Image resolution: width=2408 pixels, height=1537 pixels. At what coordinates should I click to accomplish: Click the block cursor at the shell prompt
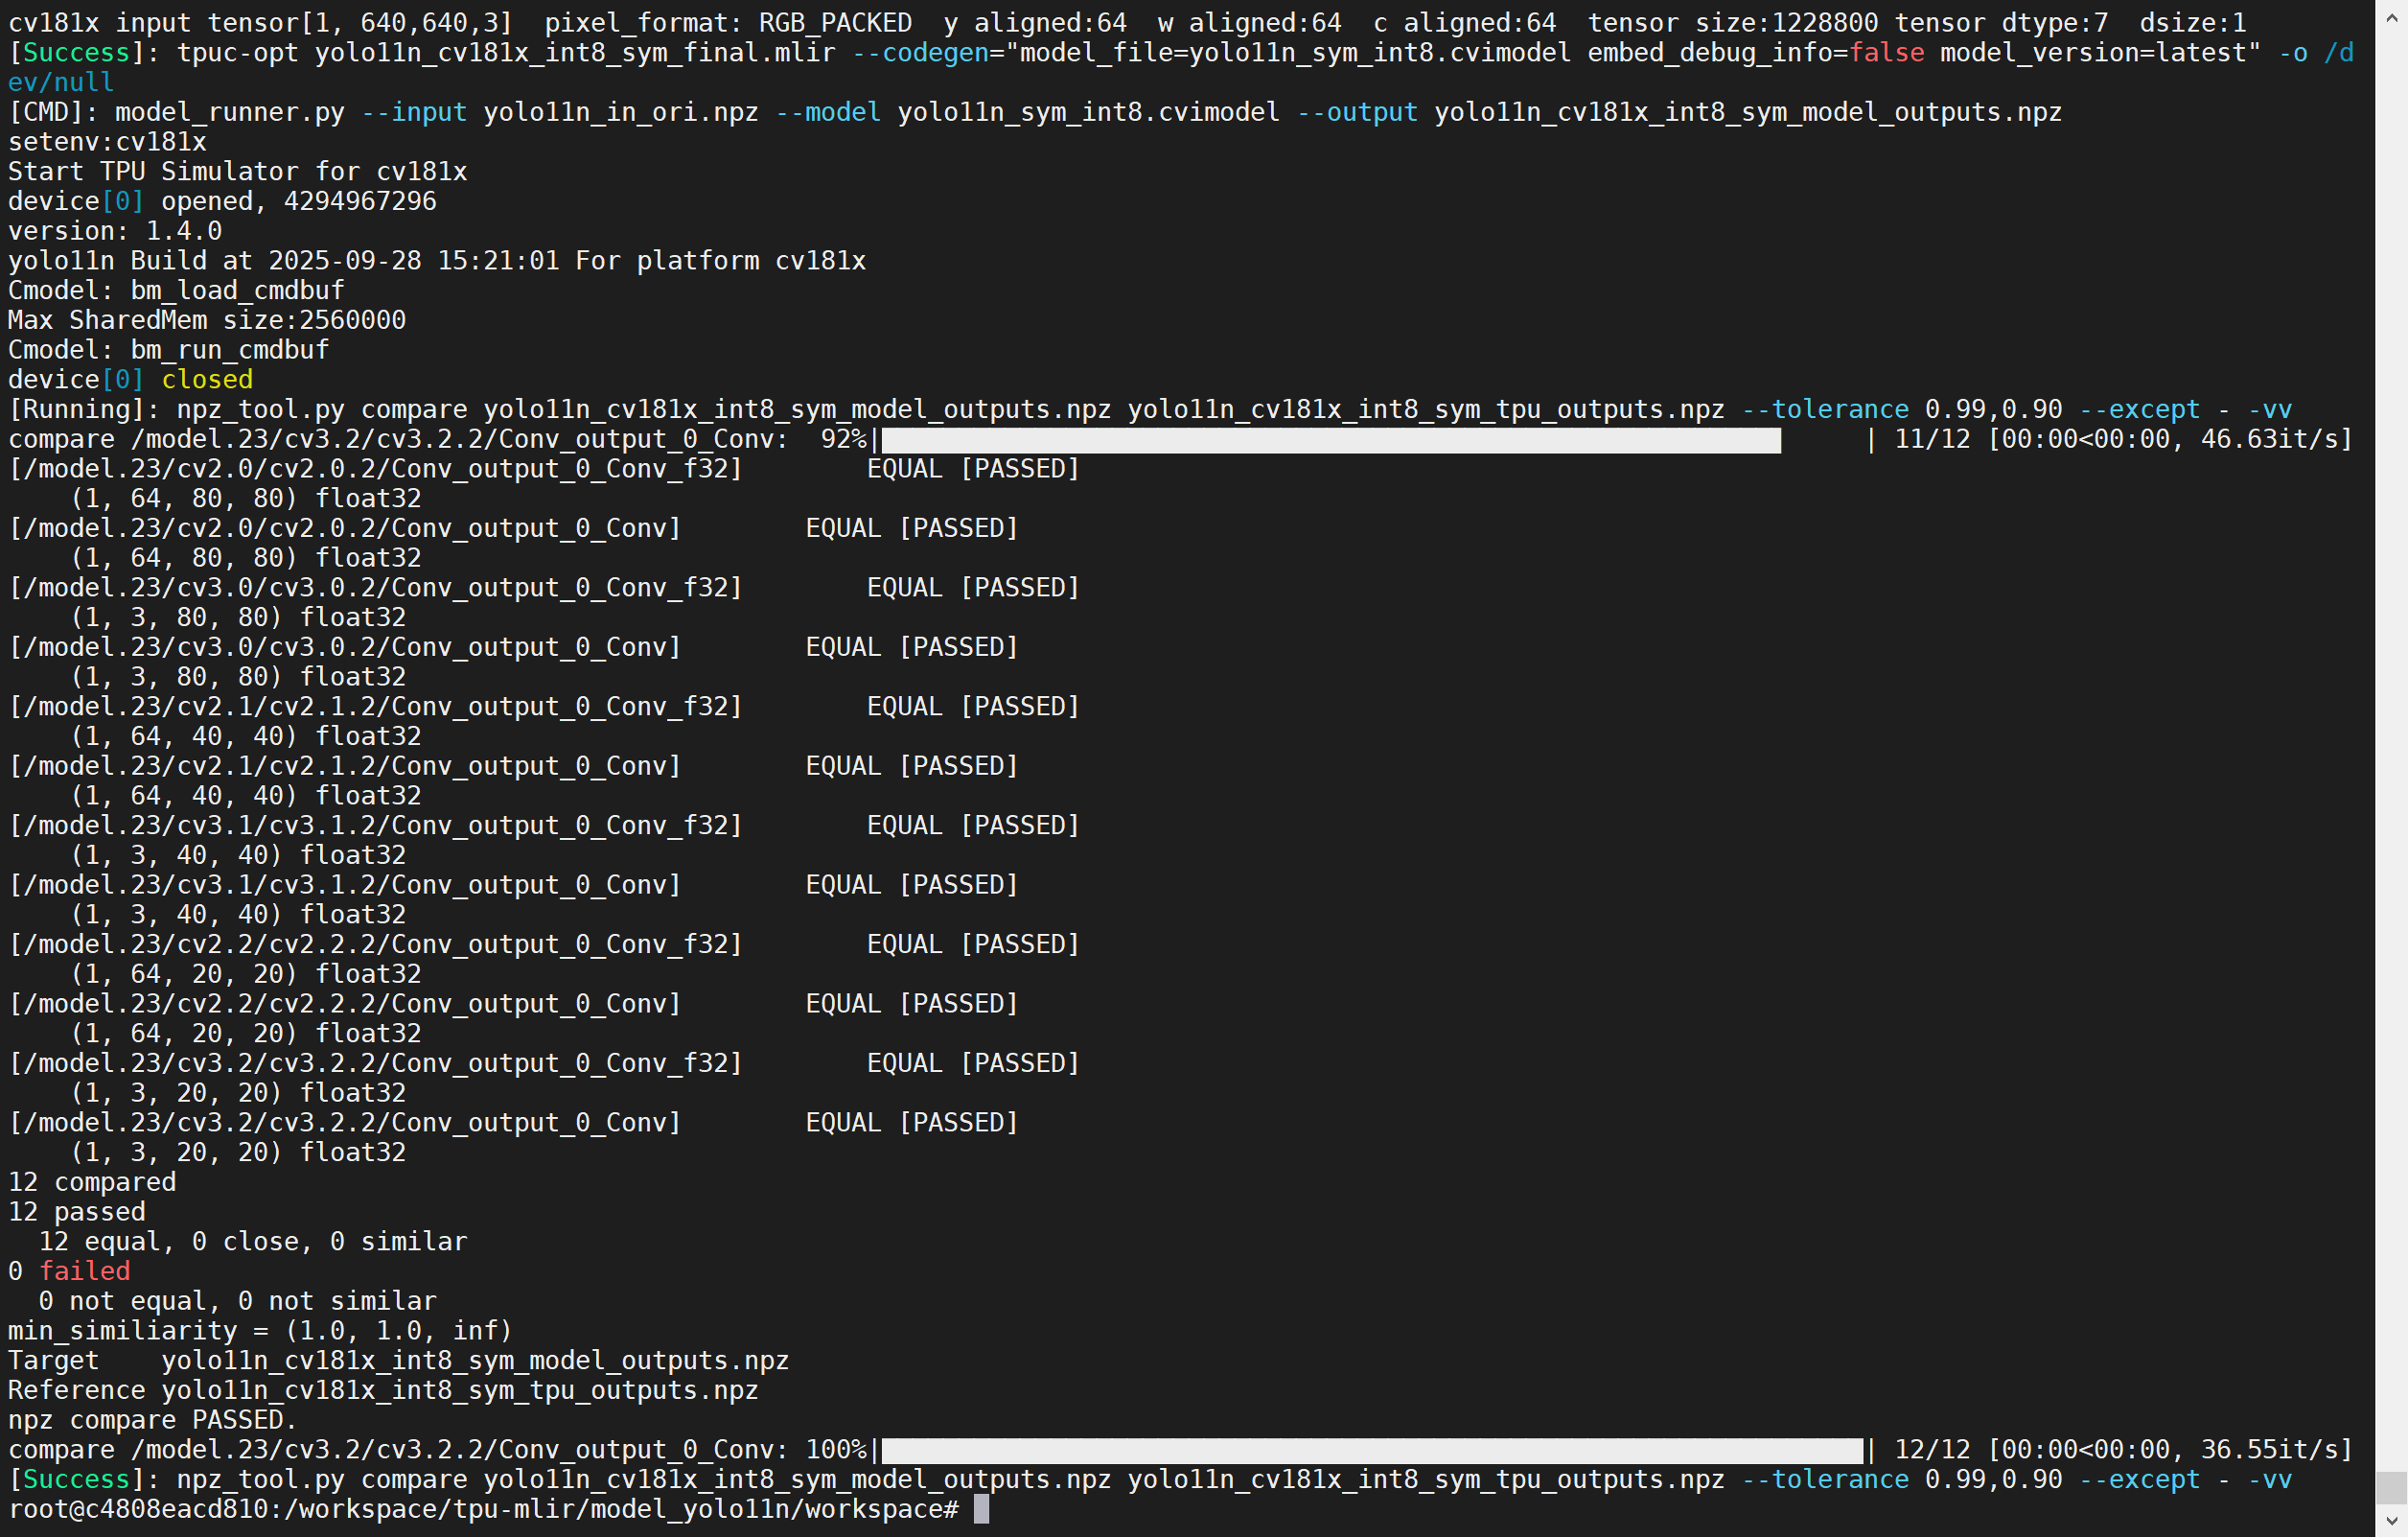[x=981, y=1509]
